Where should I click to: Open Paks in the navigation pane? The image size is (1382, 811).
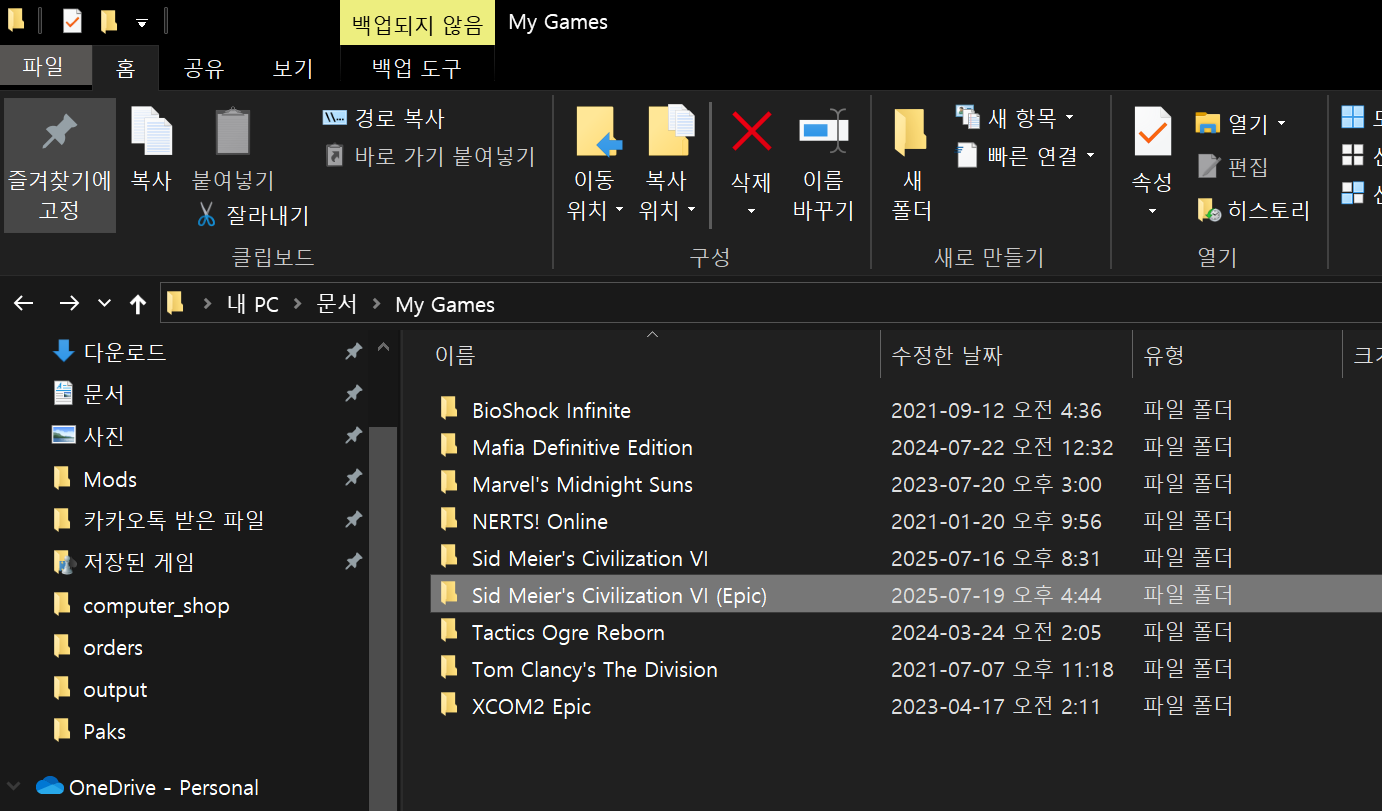104,731
